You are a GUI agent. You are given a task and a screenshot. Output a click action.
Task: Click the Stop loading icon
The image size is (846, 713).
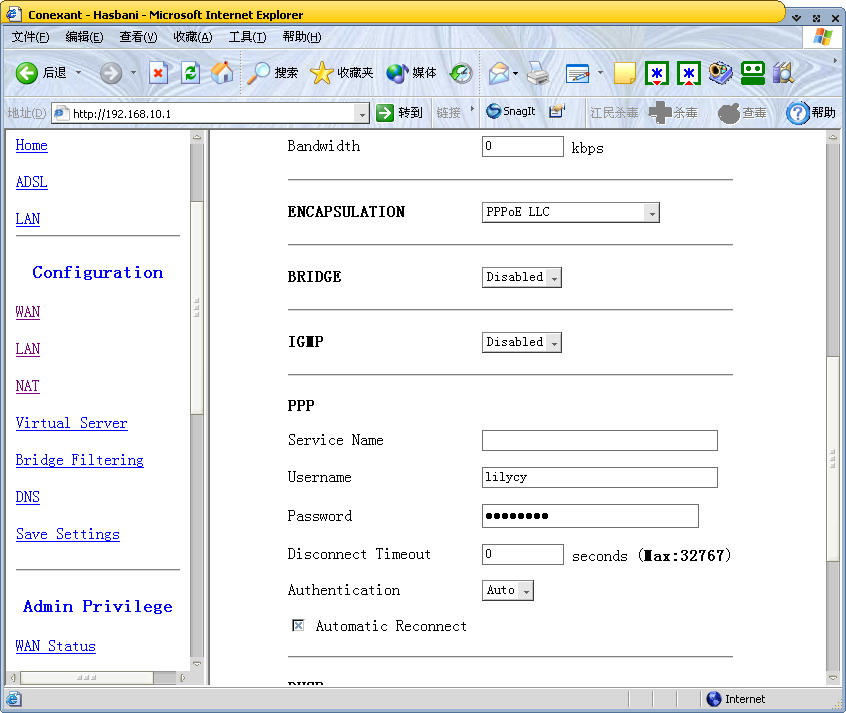(158, 73)
